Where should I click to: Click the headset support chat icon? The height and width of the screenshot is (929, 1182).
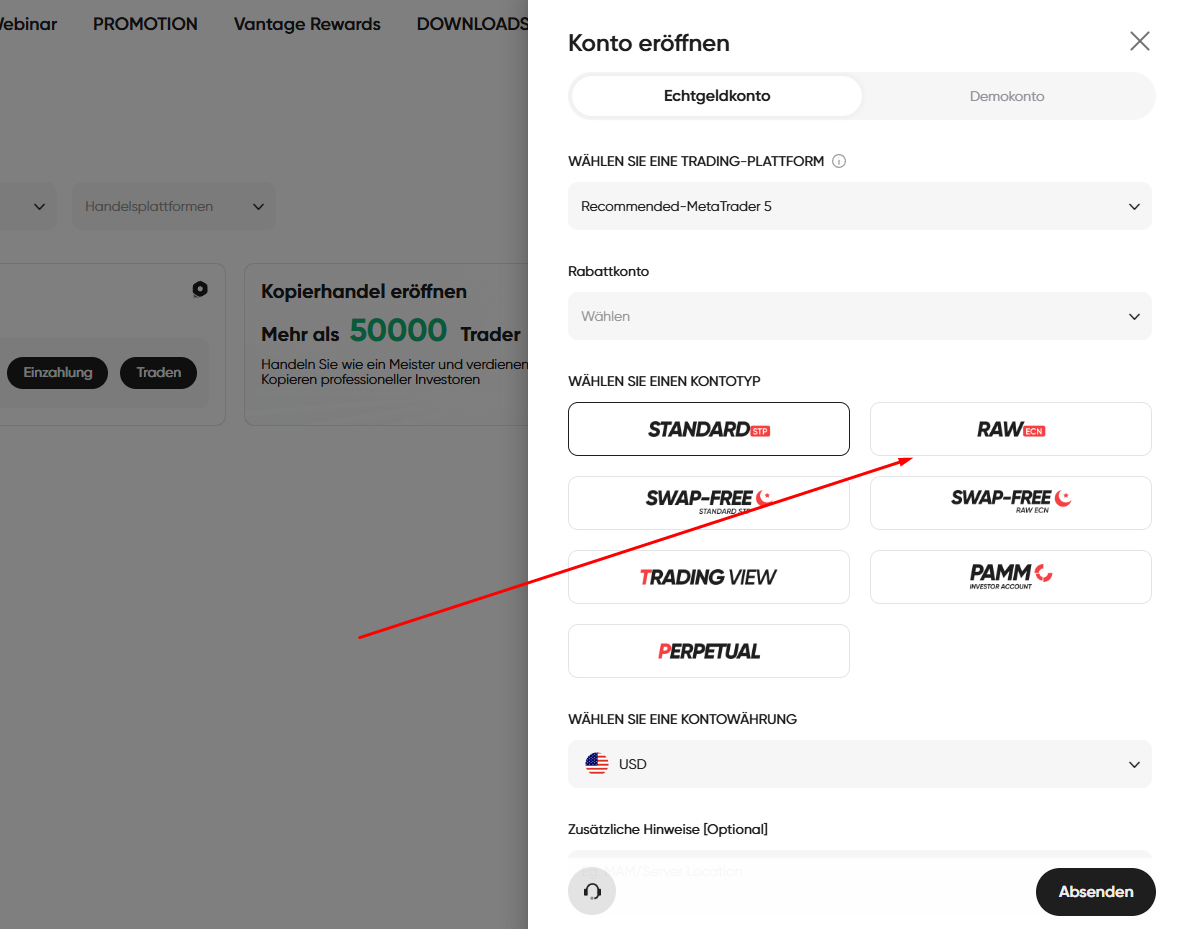[x=592, y=891]
